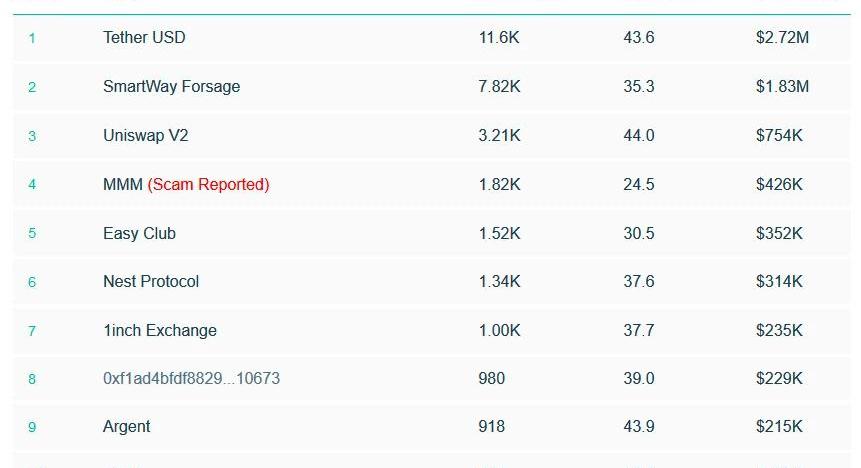The height and width of the screenshot is (468, 861).
Task: Select rank number 4 in list
Action: [32, 185]
